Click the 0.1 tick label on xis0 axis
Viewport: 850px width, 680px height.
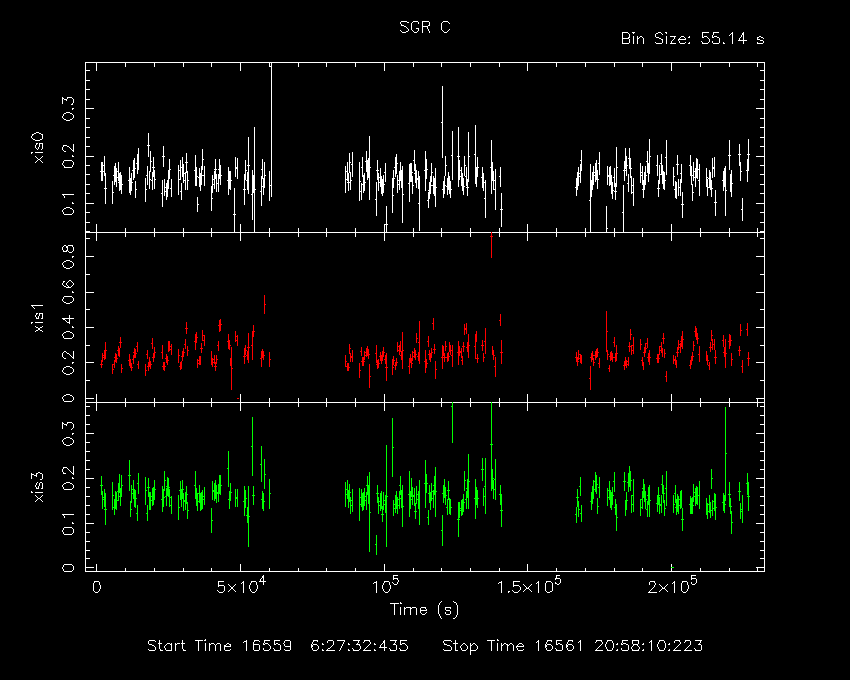[x=69, y=203]
